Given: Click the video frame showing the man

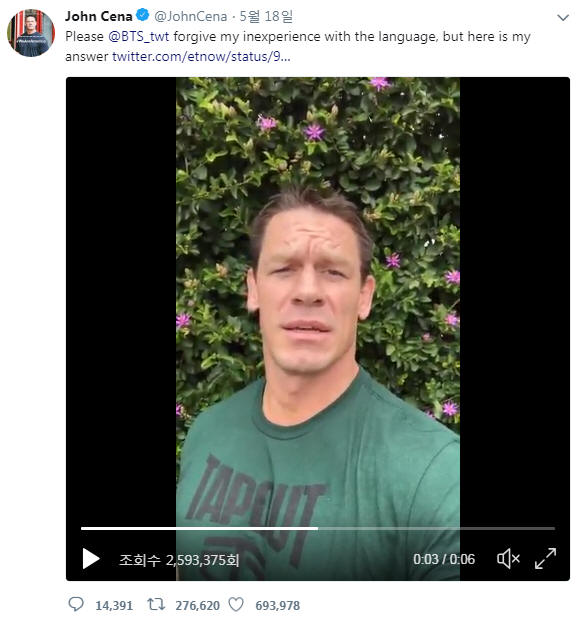Looking at the screenshot, I should (x=318, y=301).
